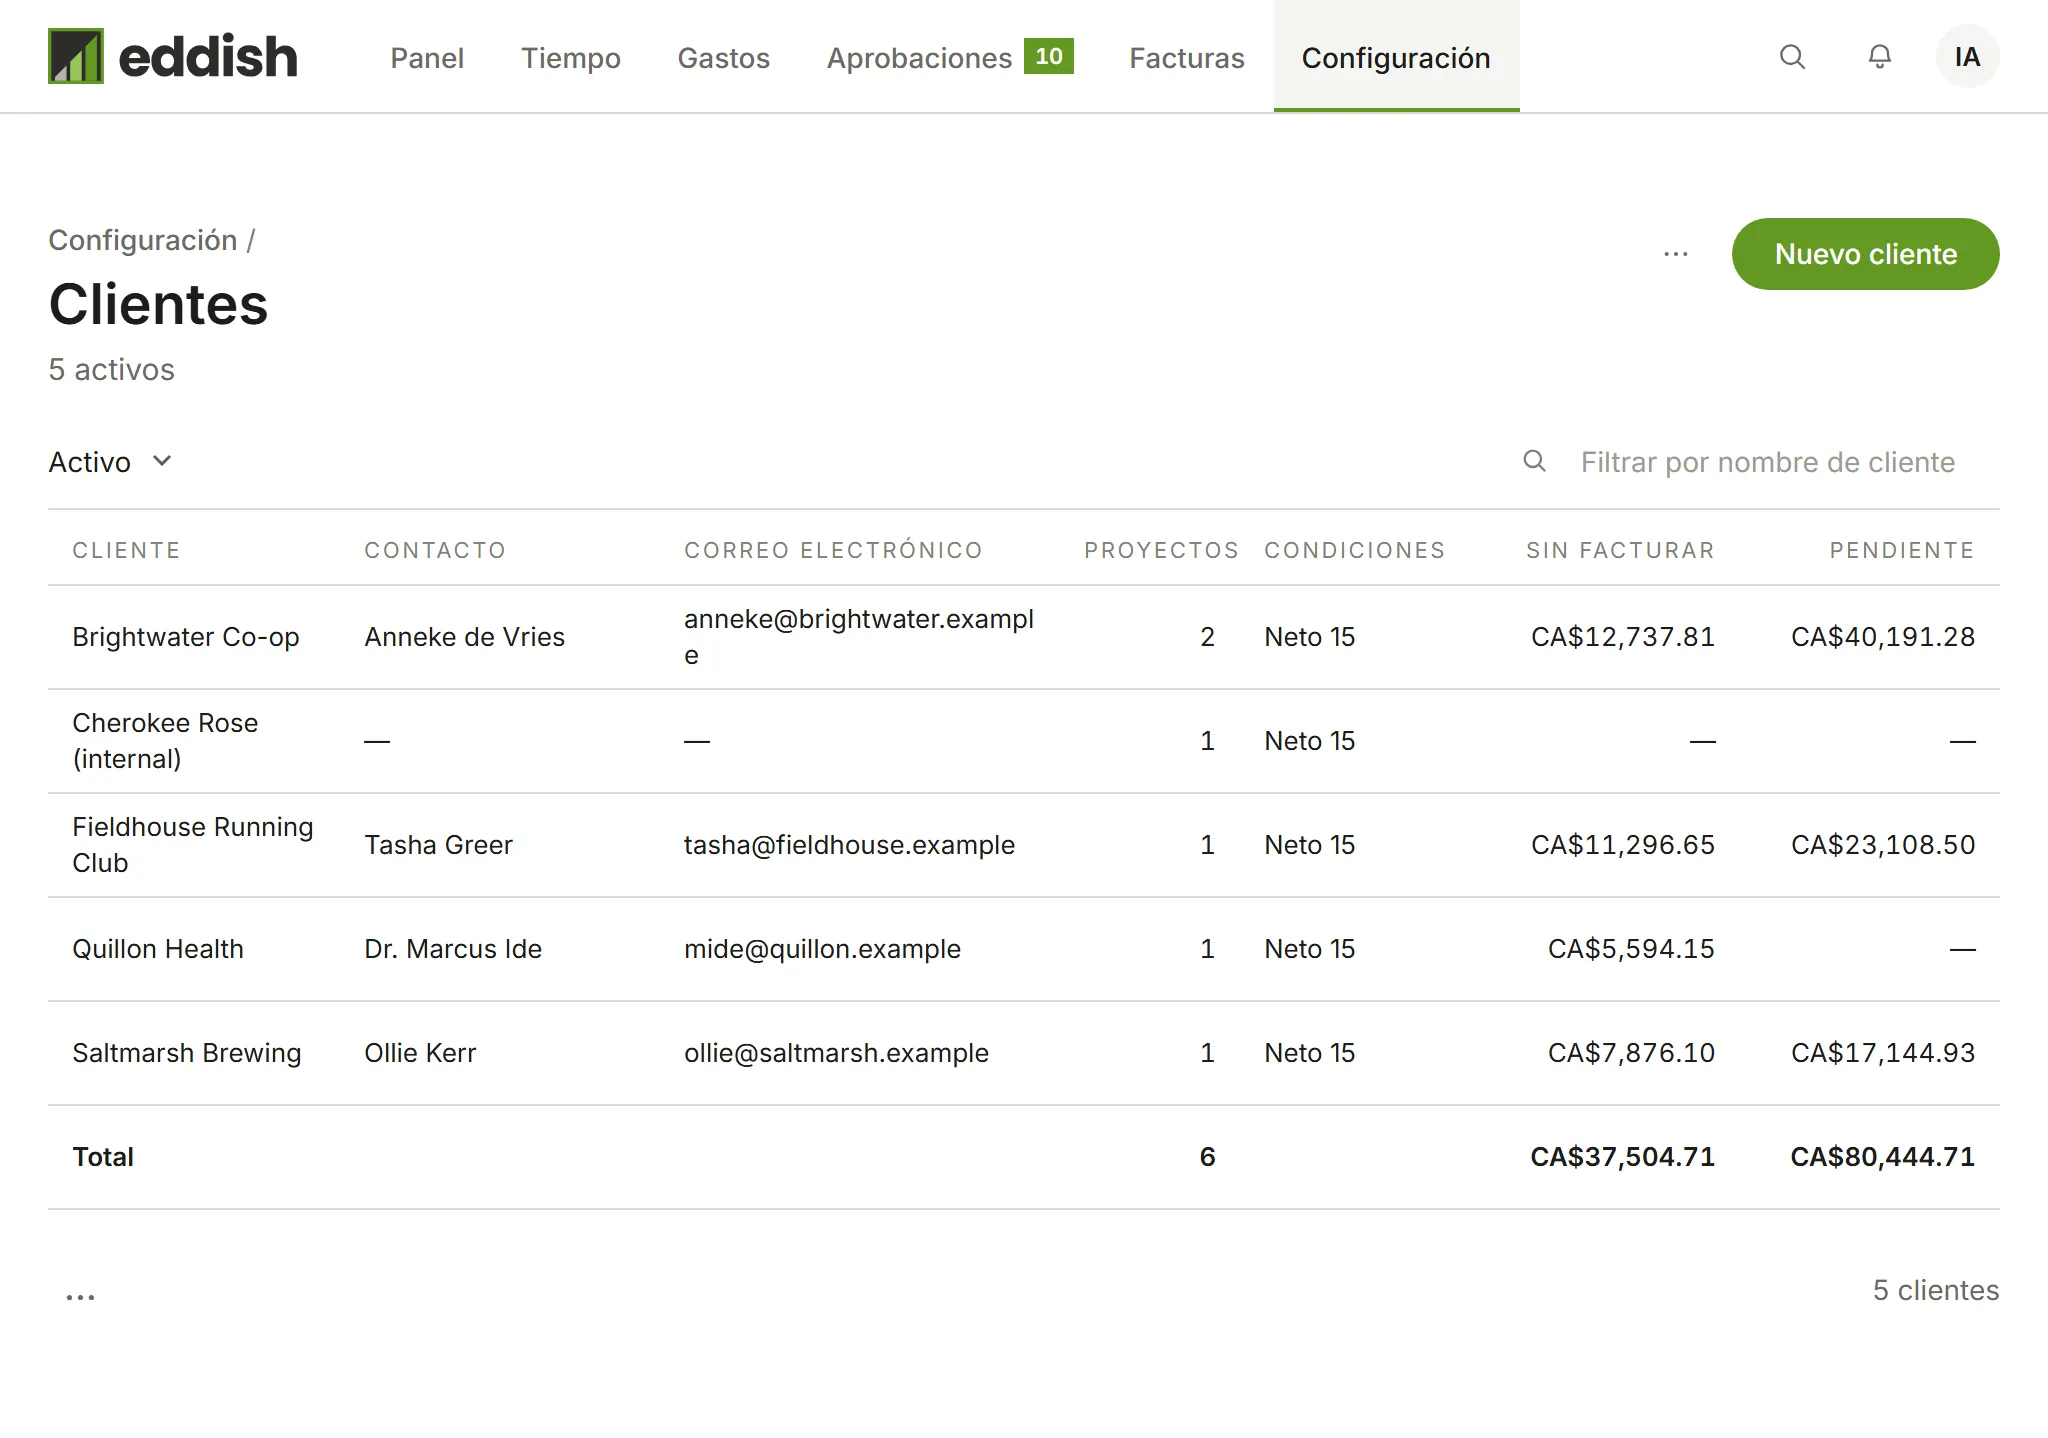This screenshot has width=2048, height=1438.
Task: Click total unbilled CA$37,504.71
Action: (x=1622, y=1157)
